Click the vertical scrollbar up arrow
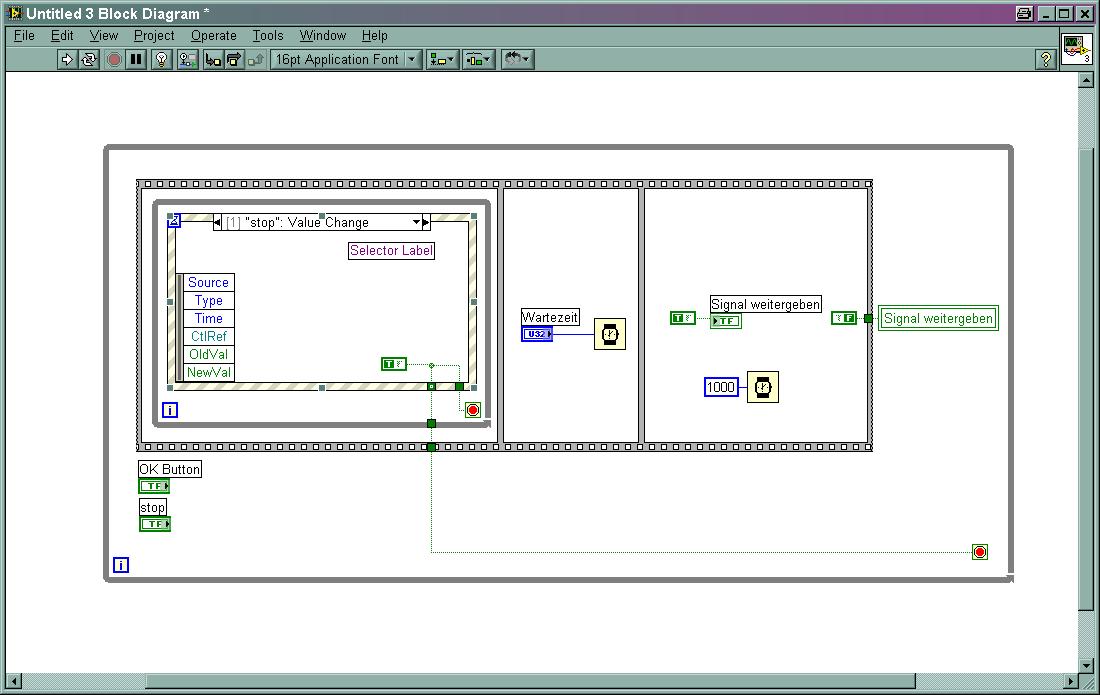Image resolution: width=1100 pixels, height=695 pixels. [x=1085, y=80]
